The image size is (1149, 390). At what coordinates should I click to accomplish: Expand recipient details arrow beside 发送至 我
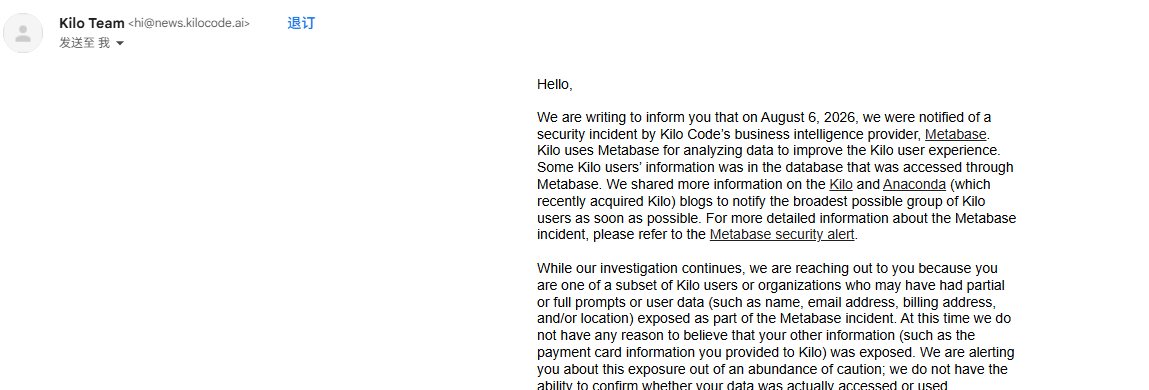(120, 44)
